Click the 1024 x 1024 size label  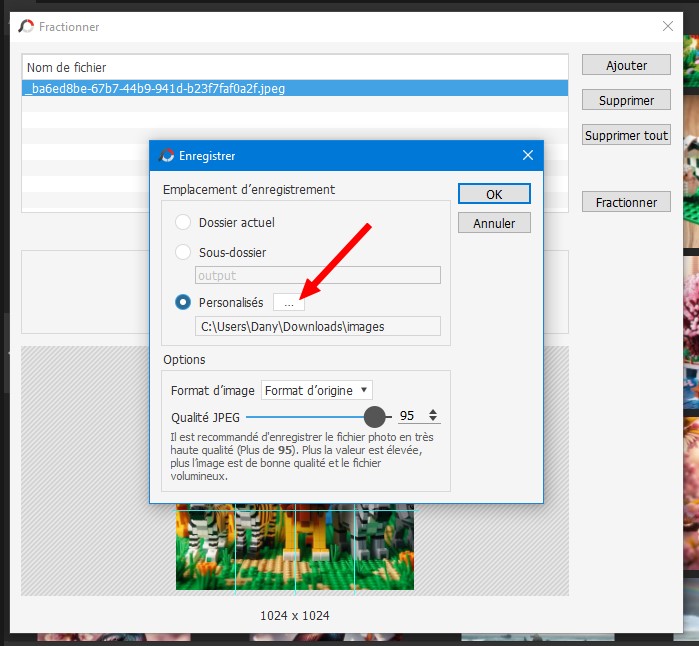pos(295,615)
